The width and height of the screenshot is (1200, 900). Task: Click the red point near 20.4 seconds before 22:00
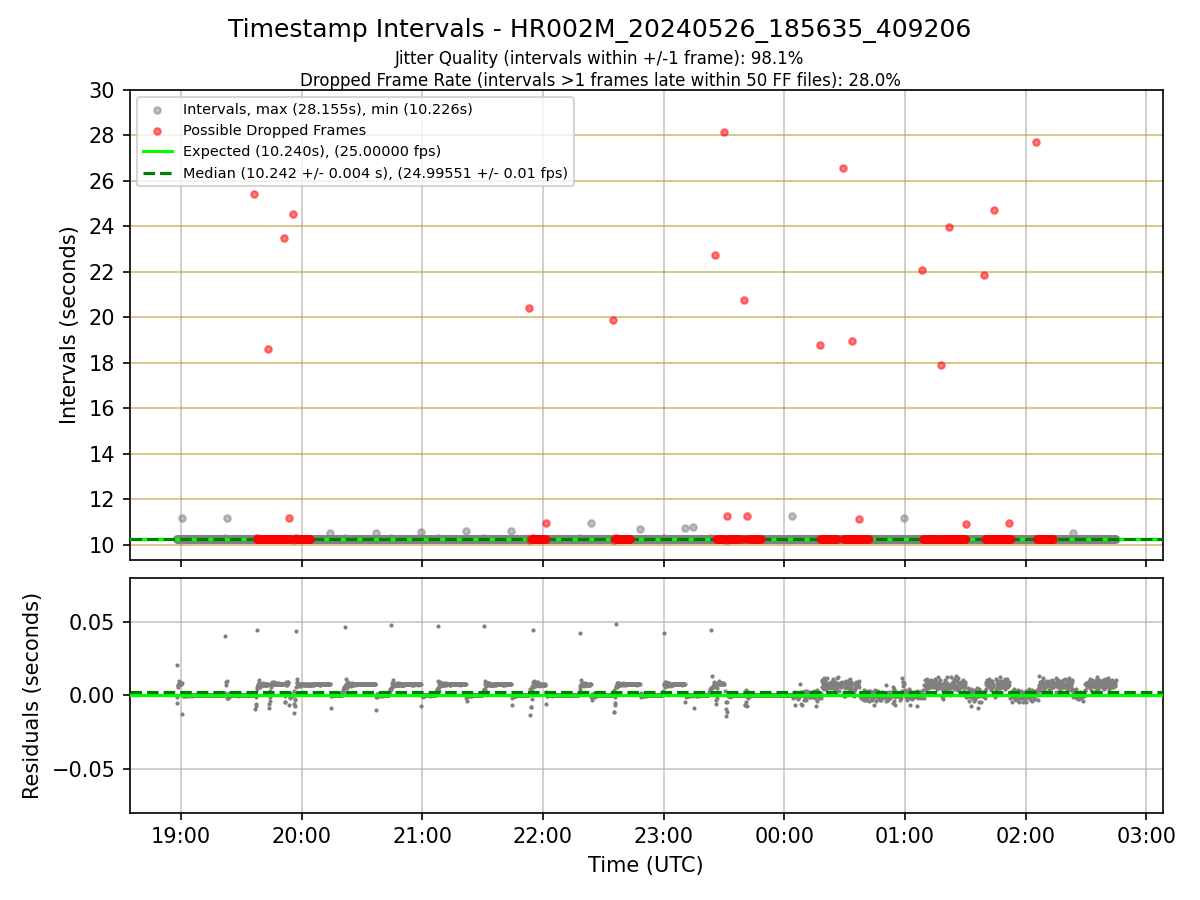point(529,308)
